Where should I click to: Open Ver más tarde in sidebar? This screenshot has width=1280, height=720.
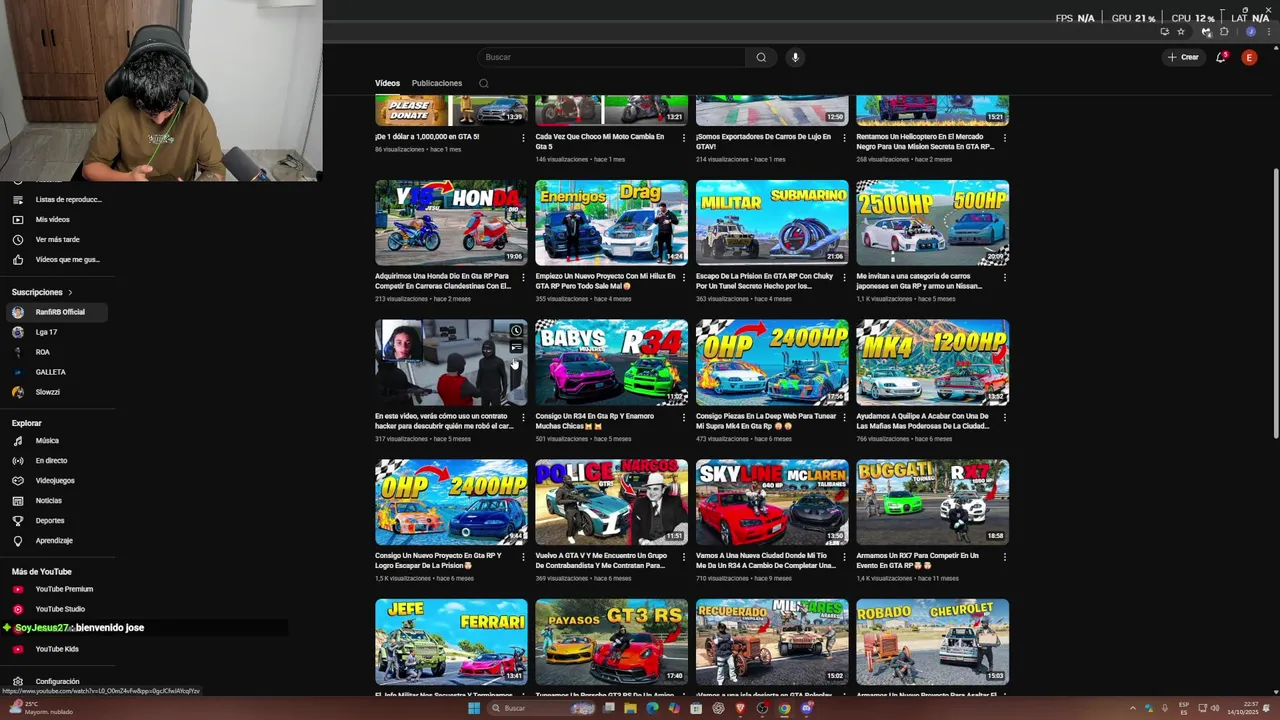pos(57,239)
